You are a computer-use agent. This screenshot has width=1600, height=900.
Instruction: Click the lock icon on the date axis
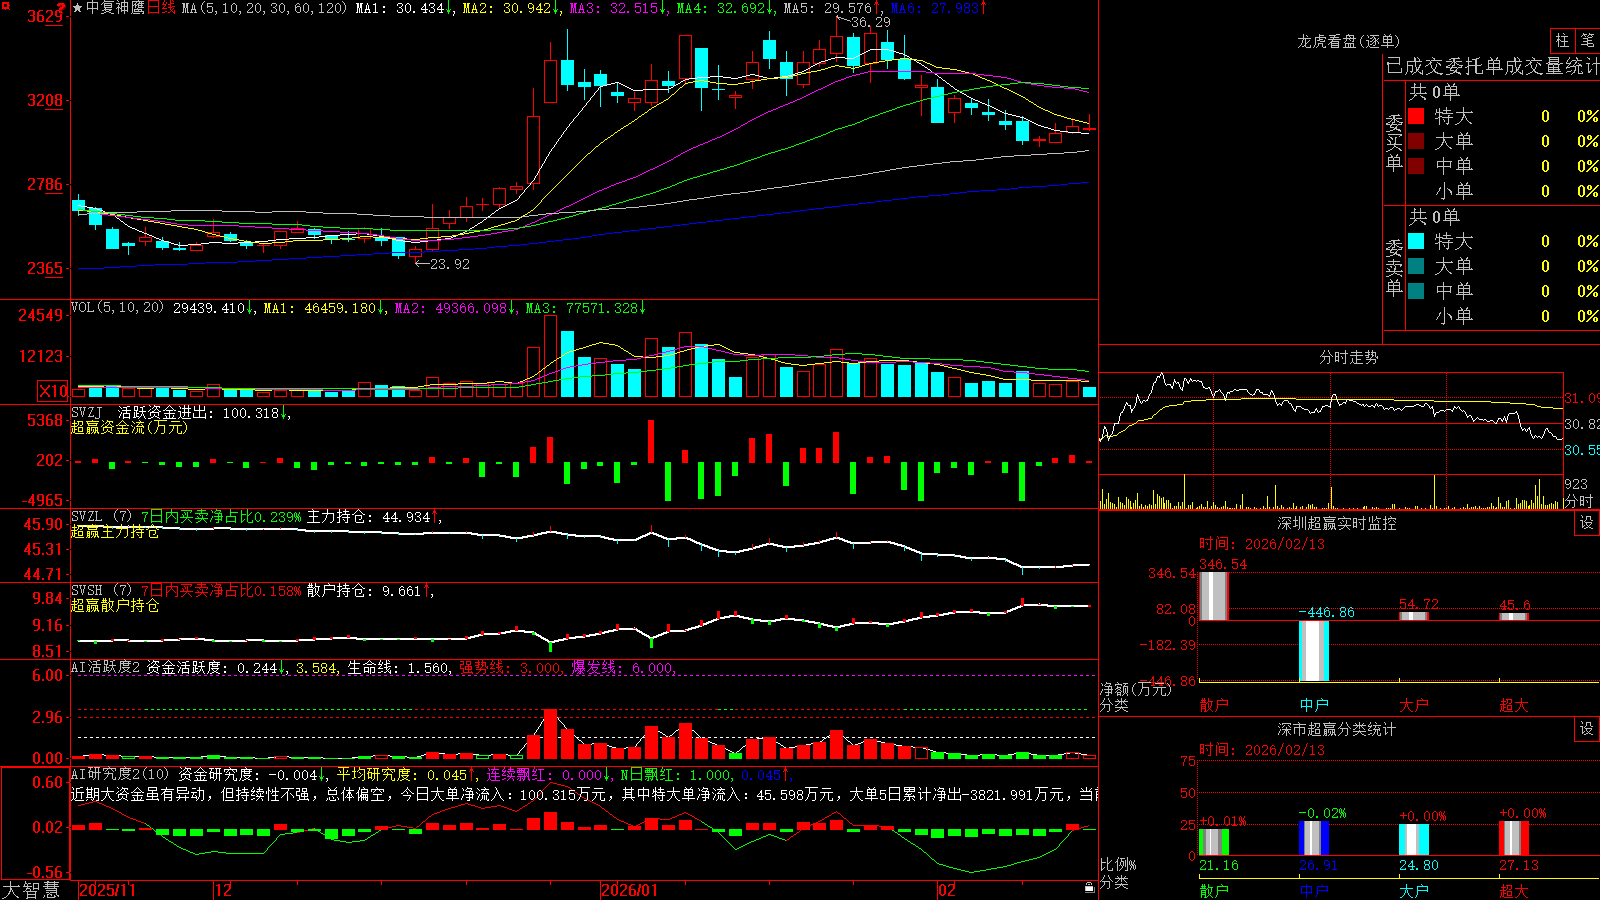tap(1089, 888)
